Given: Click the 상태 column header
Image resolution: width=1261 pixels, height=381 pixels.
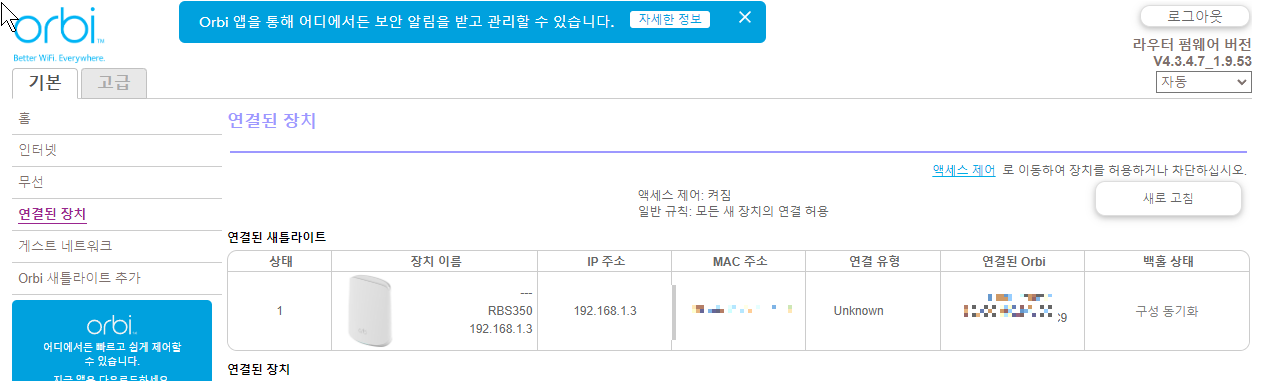Looking at the screenshot, I should [280, 262].
